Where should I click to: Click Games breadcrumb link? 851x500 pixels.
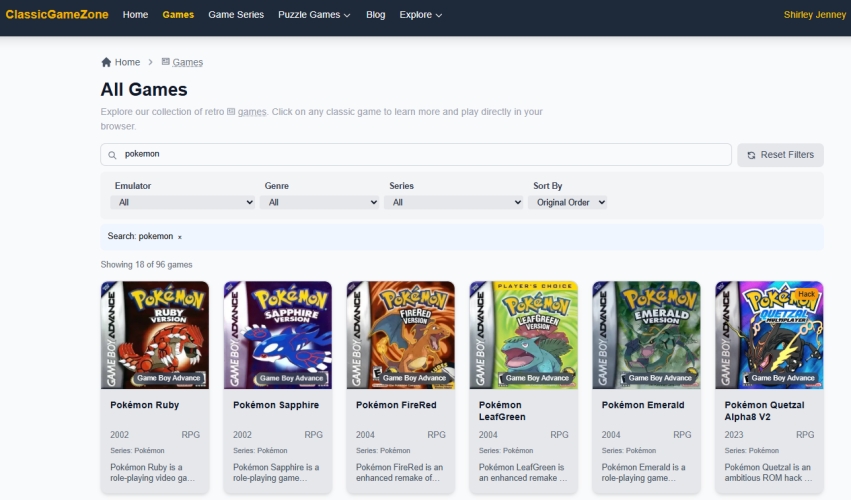point(187,62)
